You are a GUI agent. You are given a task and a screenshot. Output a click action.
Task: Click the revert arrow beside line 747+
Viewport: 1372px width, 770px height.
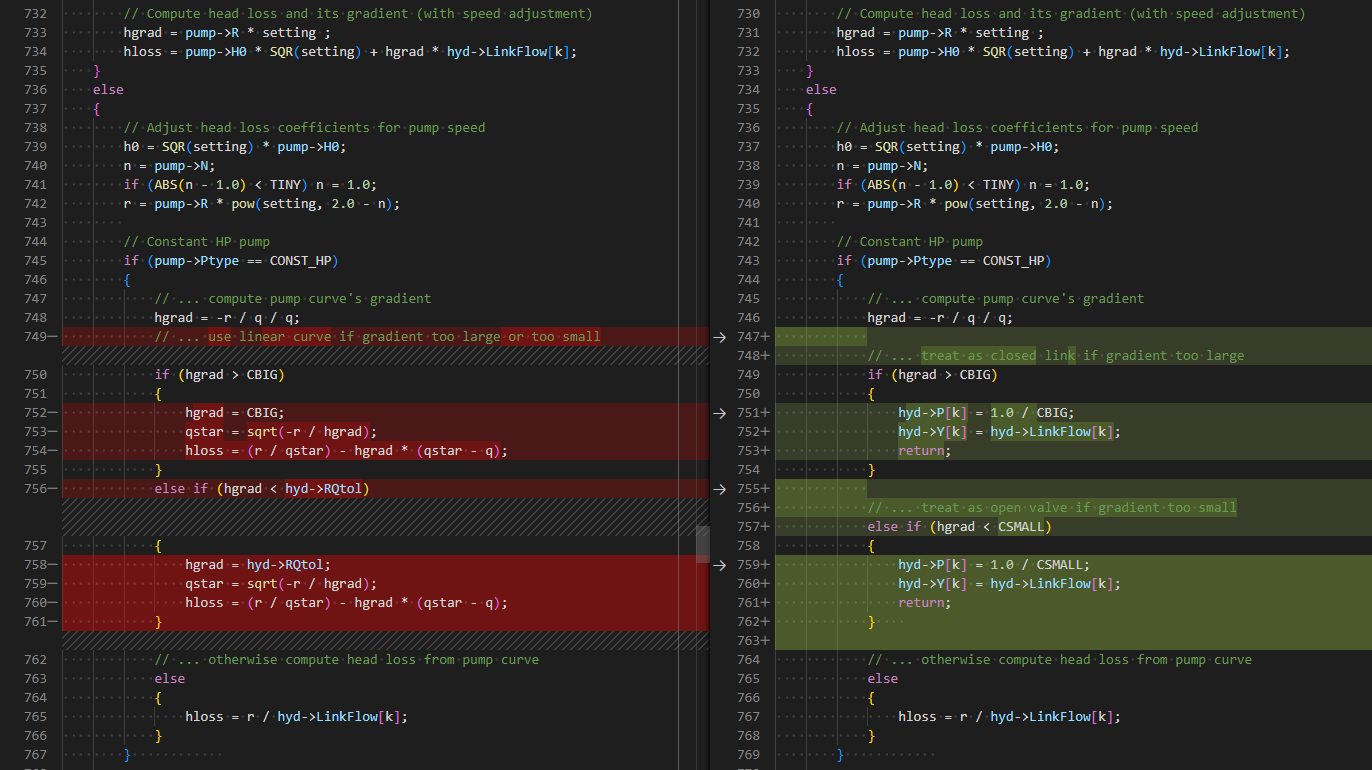[719, 337]
